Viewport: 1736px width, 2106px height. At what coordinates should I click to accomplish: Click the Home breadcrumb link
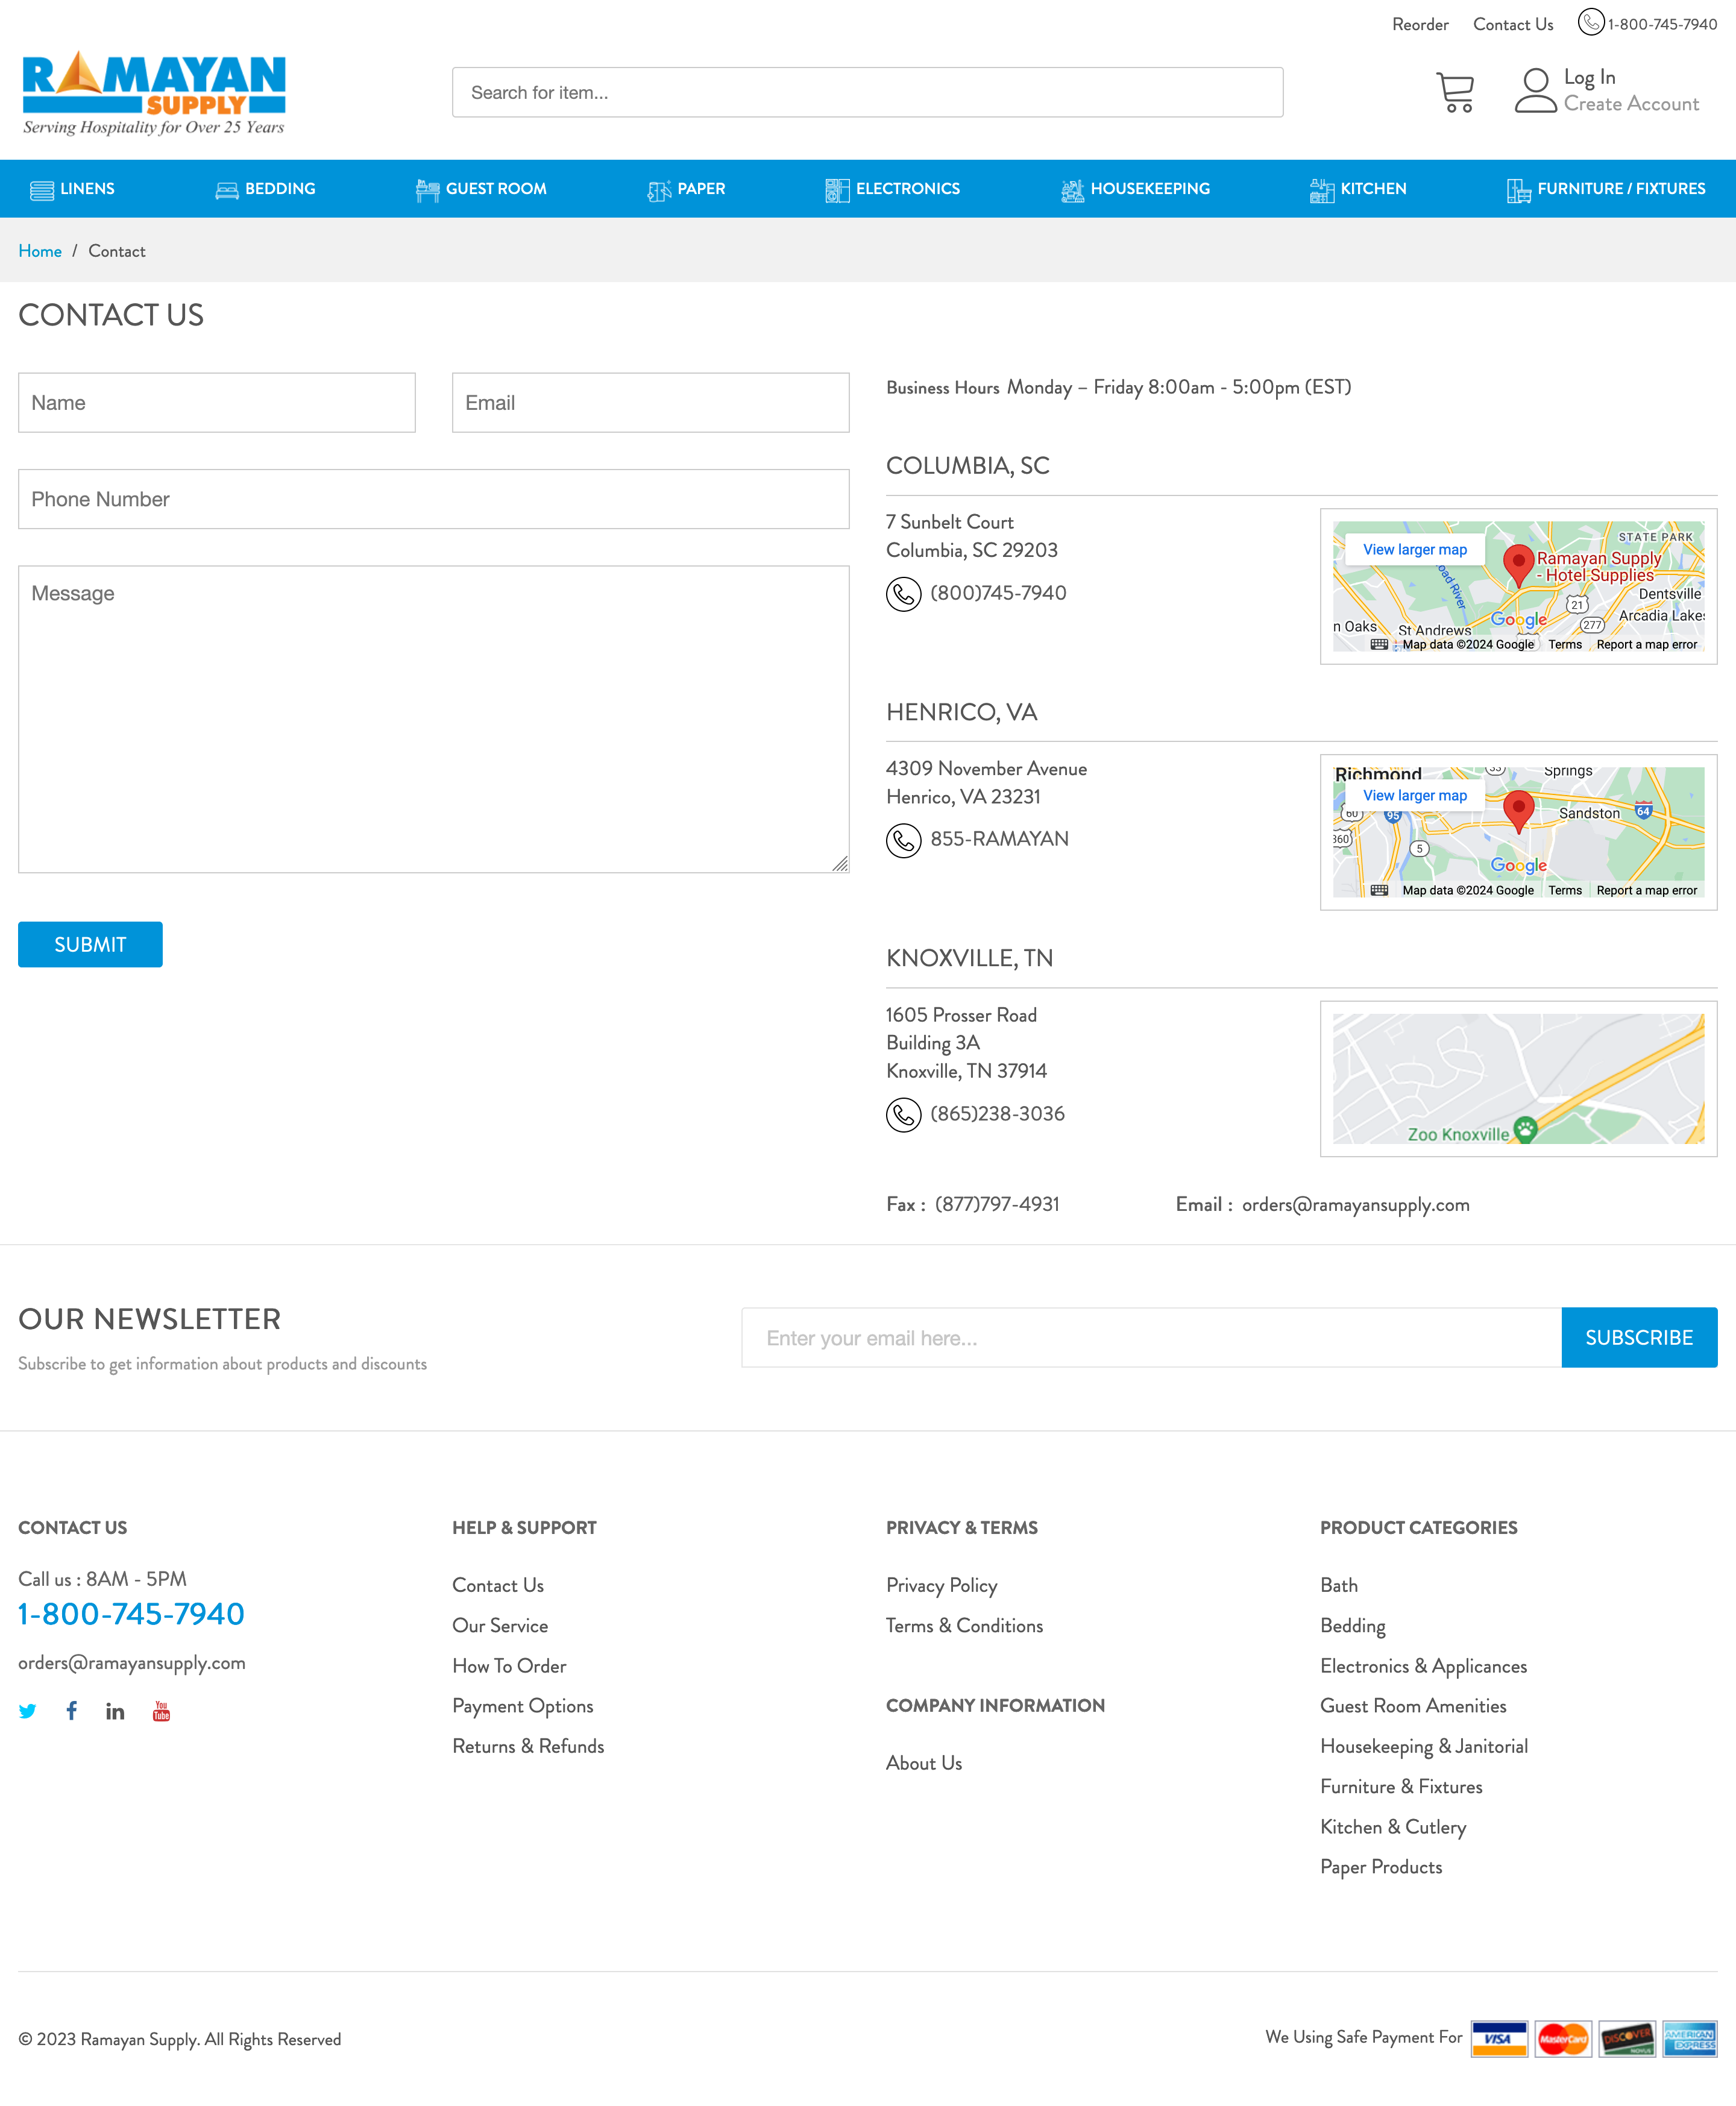click(40, 251)
